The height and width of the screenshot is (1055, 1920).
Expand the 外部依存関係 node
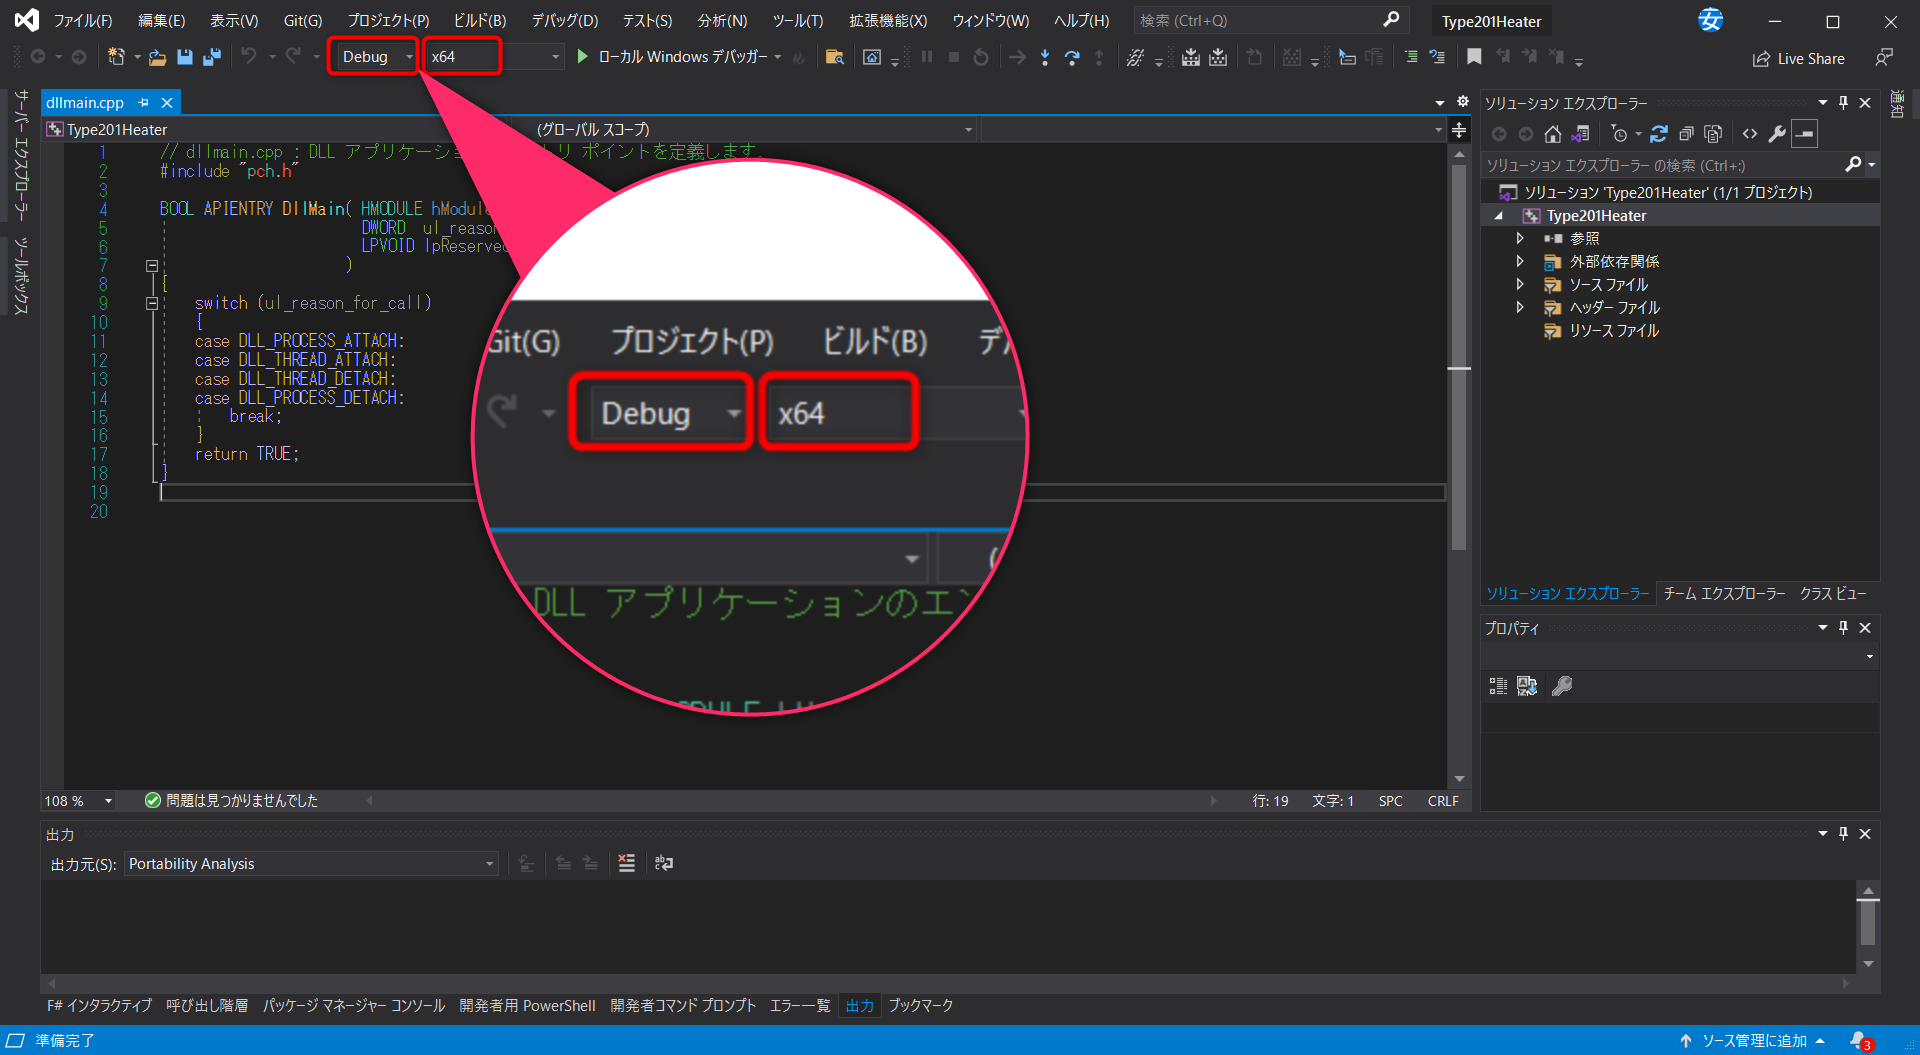click(1520, 261)
